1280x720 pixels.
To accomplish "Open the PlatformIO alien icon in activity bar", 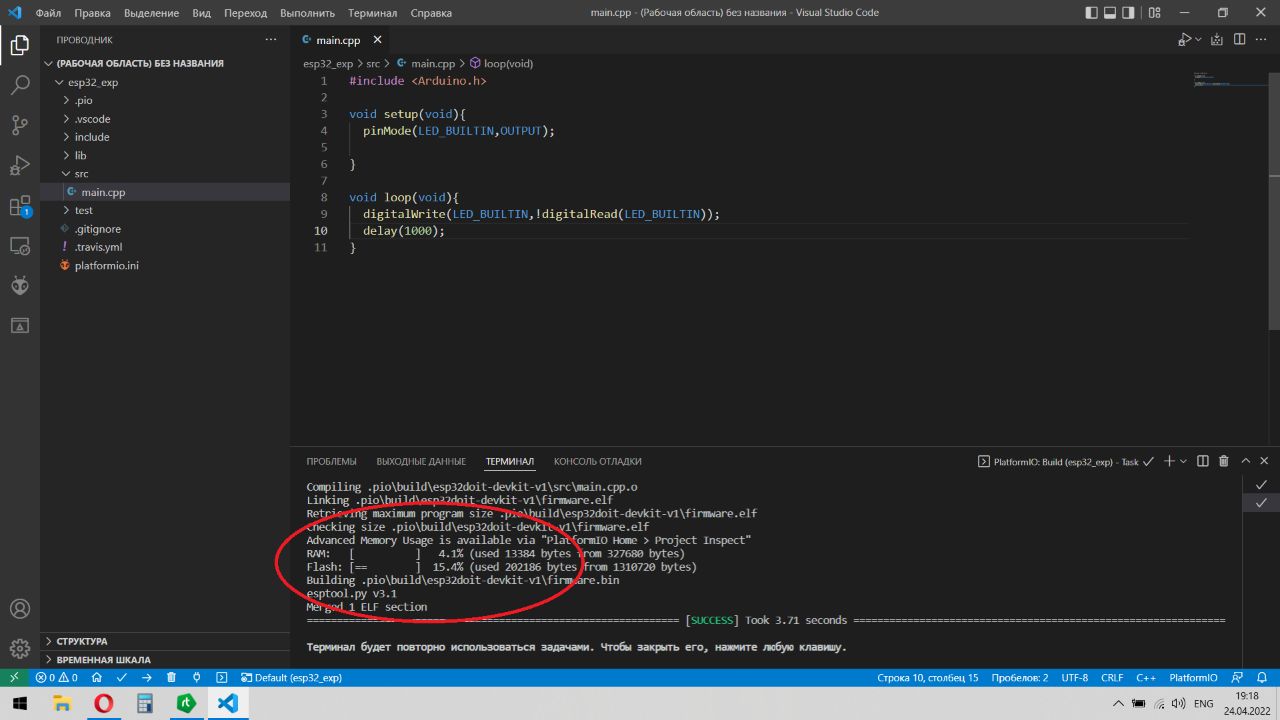I will 20,285.
